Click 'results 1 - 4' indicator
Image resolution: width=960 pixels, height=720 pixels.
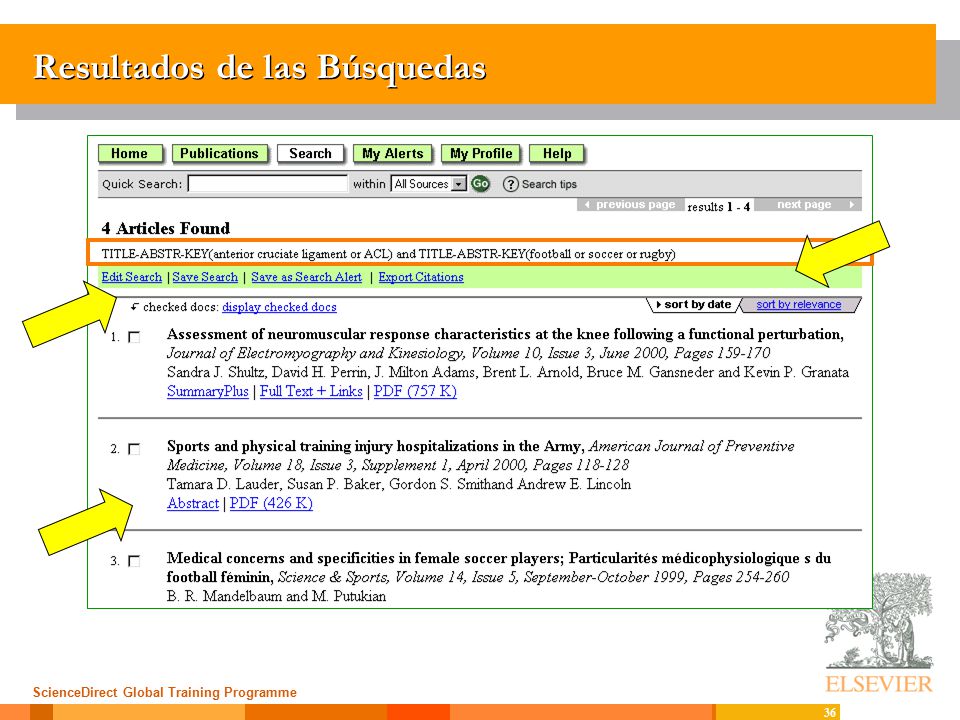click(719, 207)
